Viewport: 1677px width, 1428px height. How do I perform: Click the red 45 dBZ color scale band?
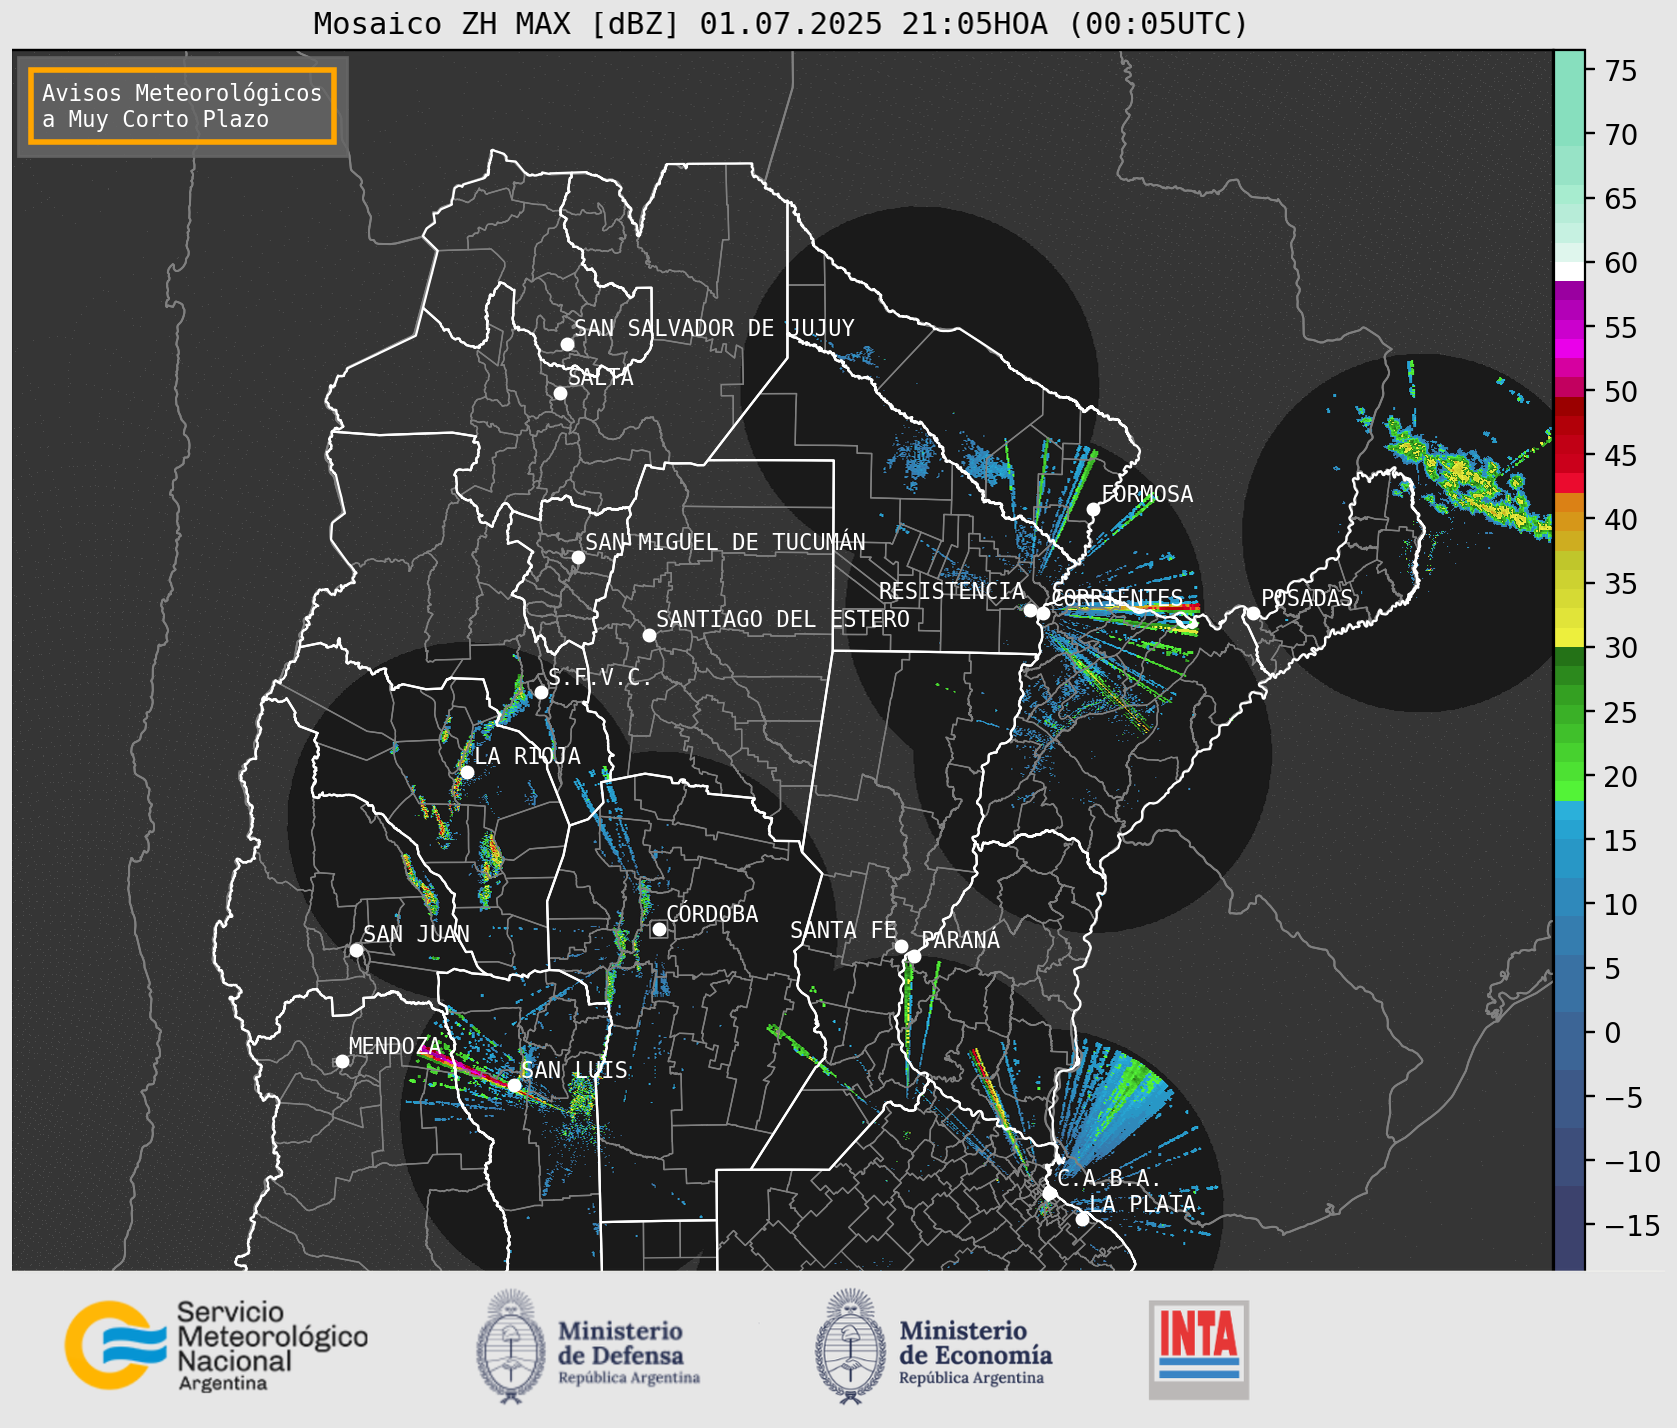tap(1569, 464)
